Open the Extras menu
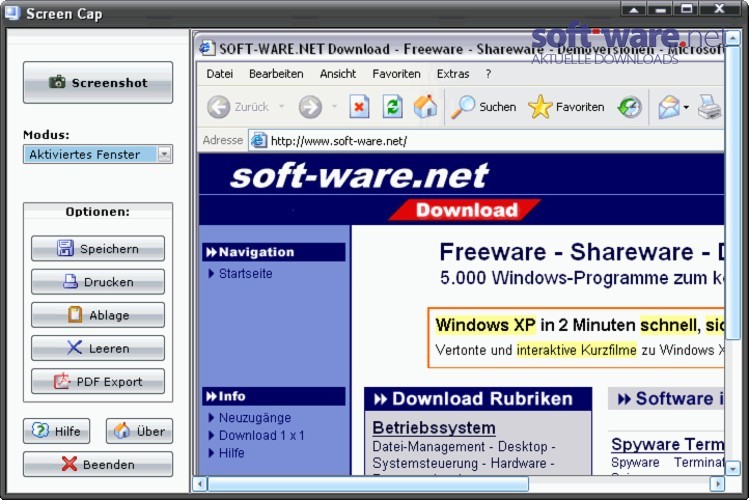The height and width of the screenshot is (500, 749). point(453,74)
